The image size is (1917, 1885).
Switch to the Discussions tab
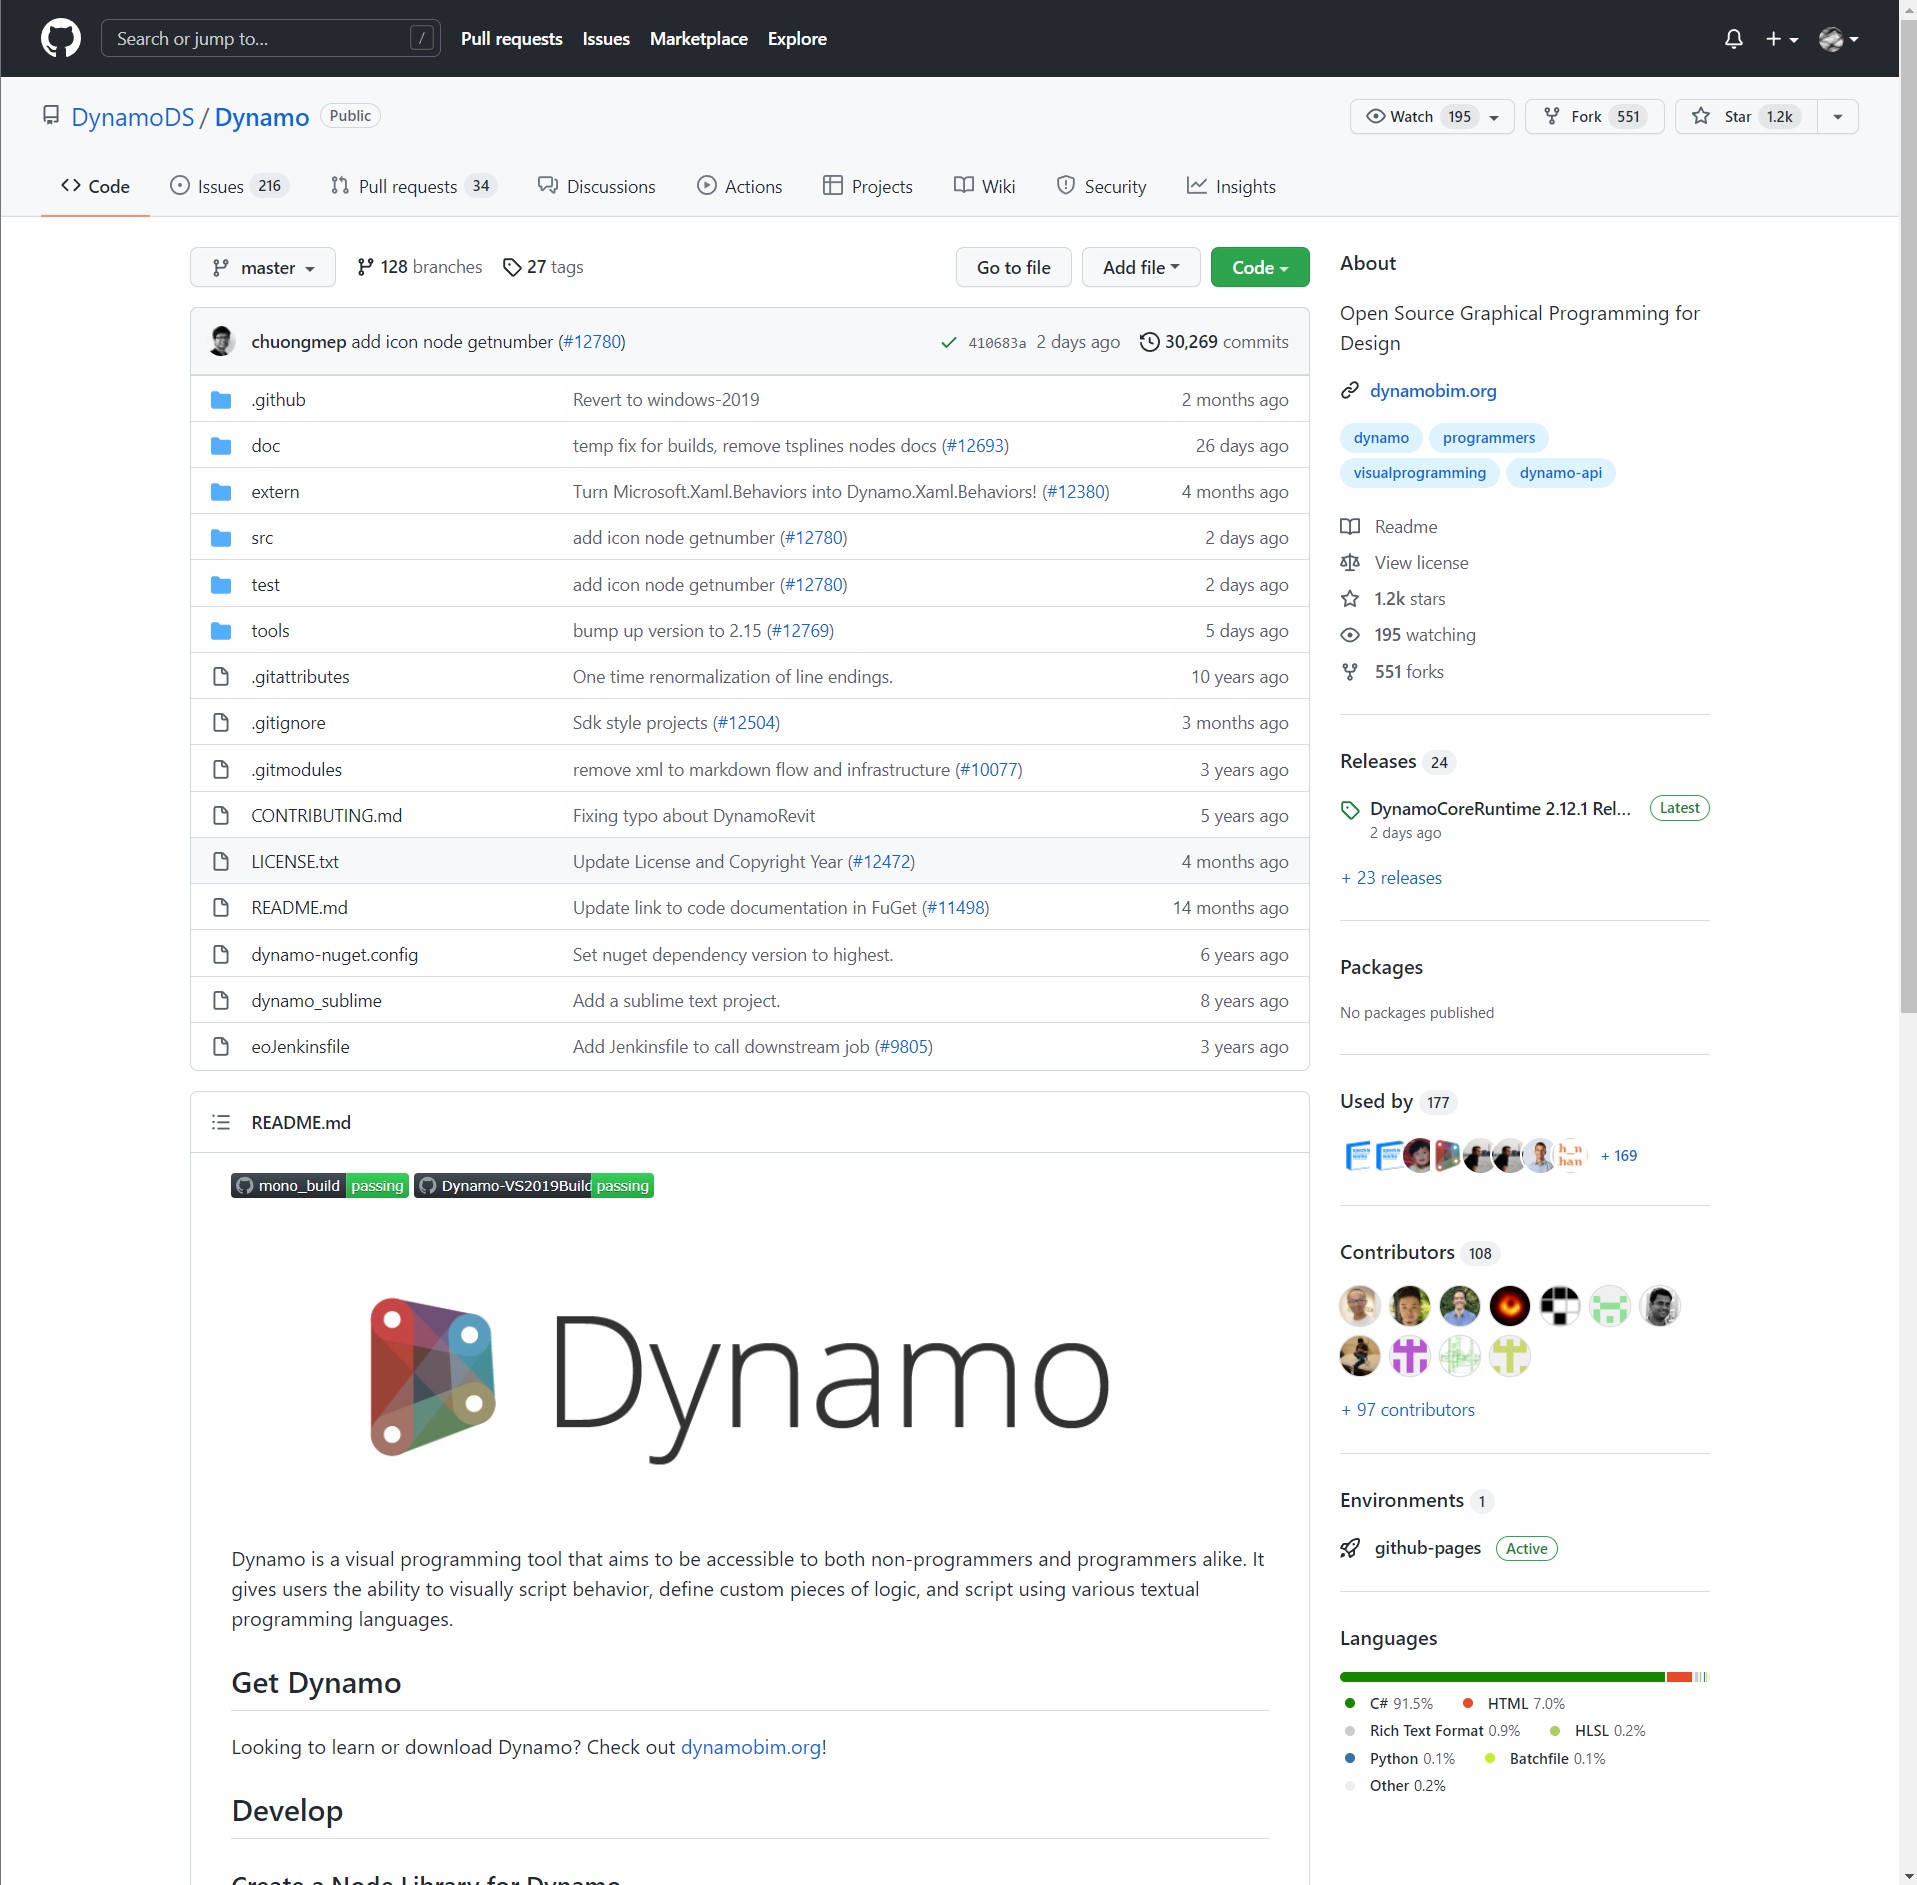point(596,186)
